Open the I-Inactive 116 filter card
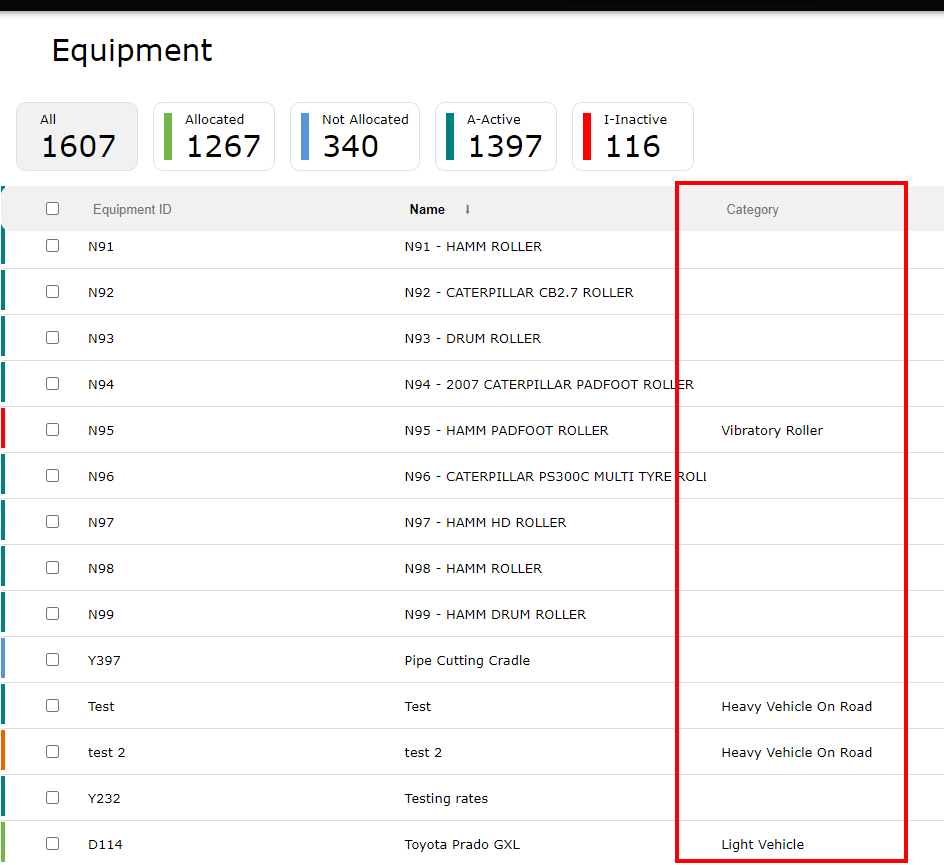Viewport: 944px width, 865px height. pos(633,137)
